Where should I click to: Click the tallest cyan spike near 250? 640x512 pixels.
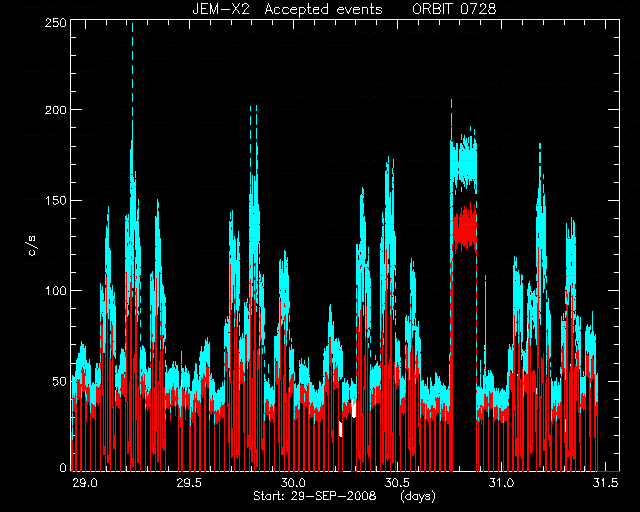[x=132, y=82]
